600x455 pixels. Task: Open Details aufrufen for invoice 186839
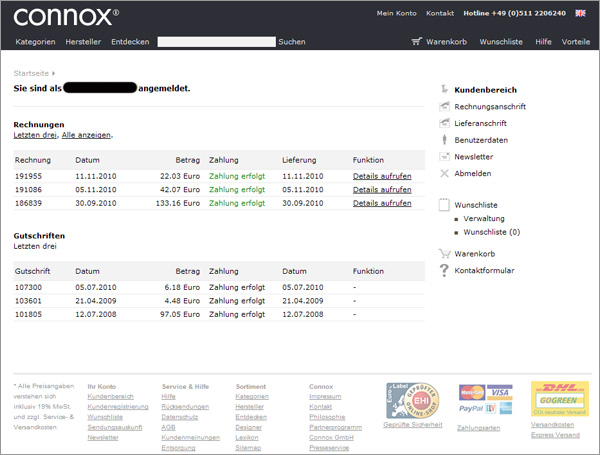coord(382,203)
